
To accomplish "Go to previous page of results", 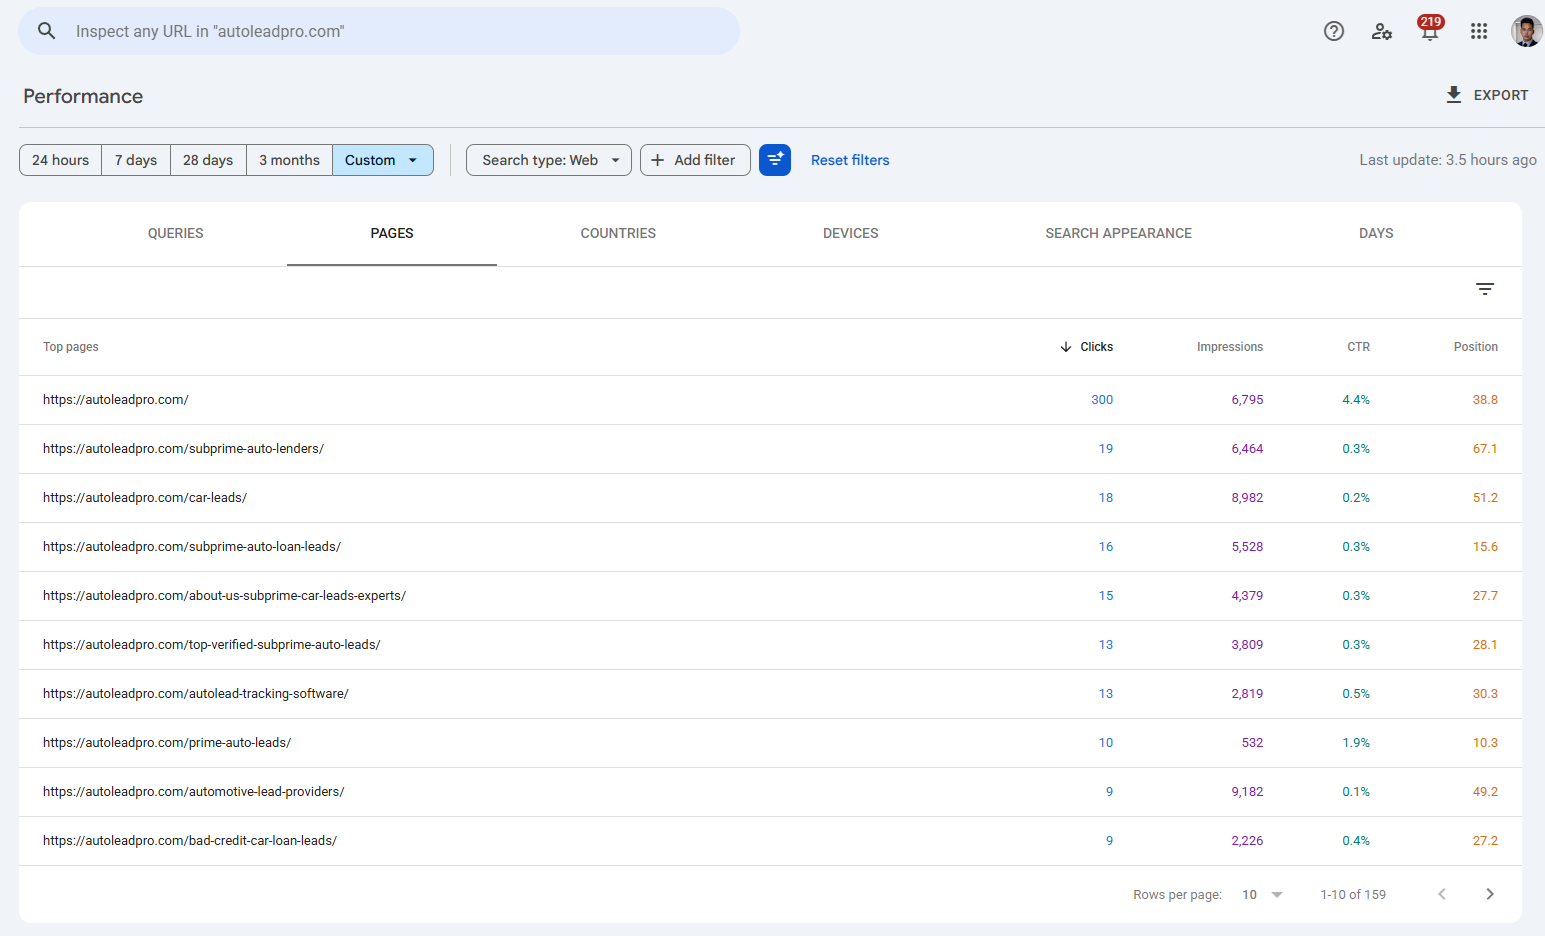I will [x=1442, y=894].
